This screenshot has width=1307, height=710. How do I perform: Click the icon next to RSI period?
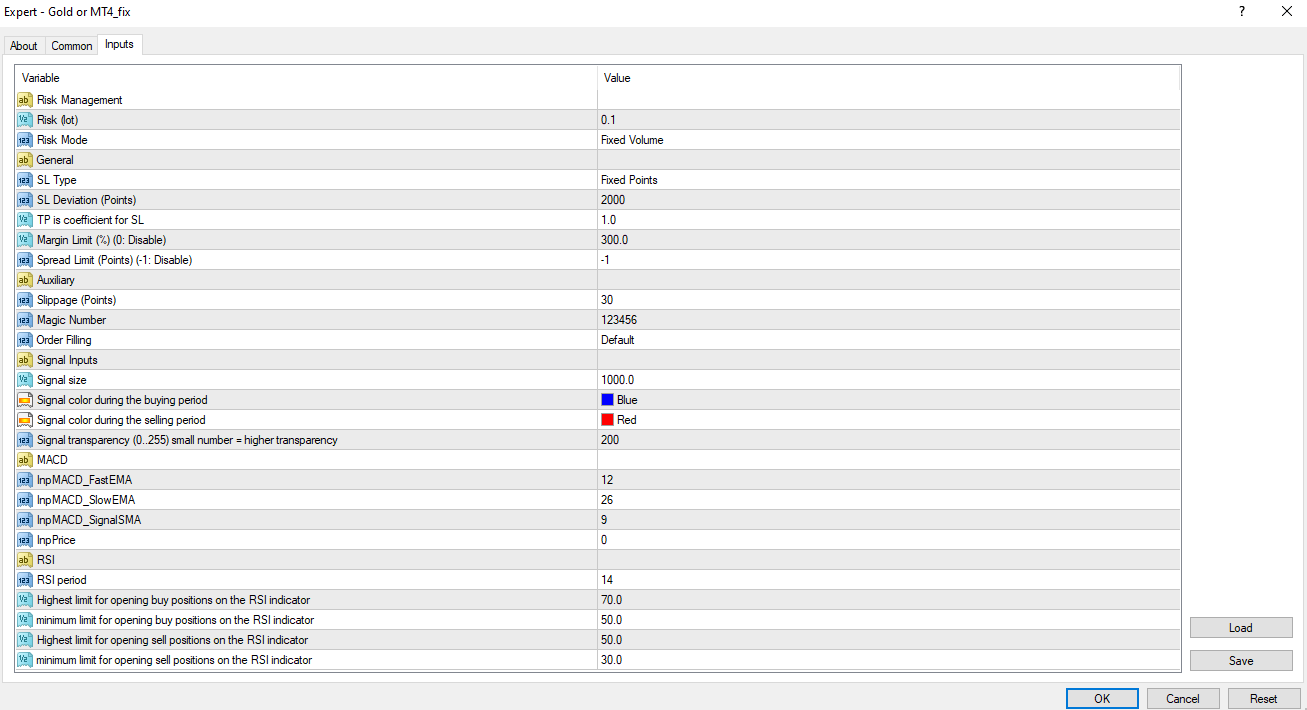coord(25,580)
